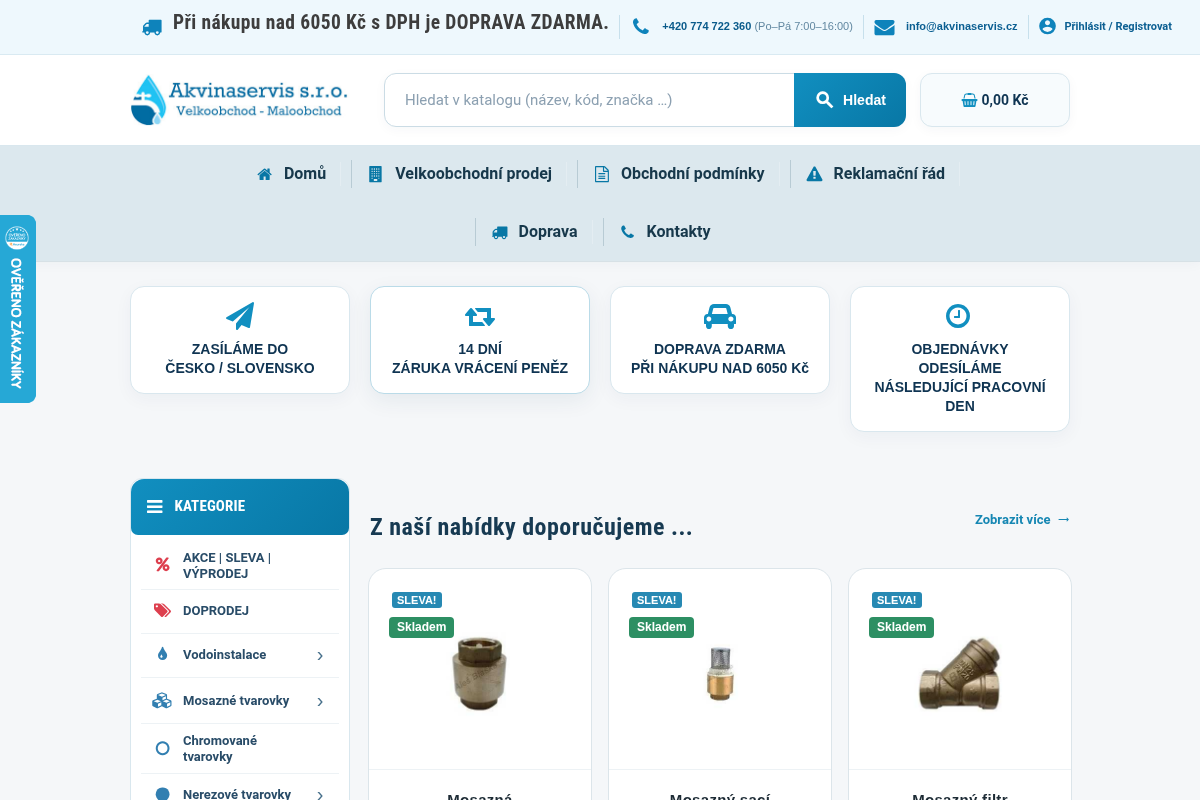Click the truck icon beside Doprava menu
Image resolution: width=1200 pixels, height=800 pixels.
[500, 232]
